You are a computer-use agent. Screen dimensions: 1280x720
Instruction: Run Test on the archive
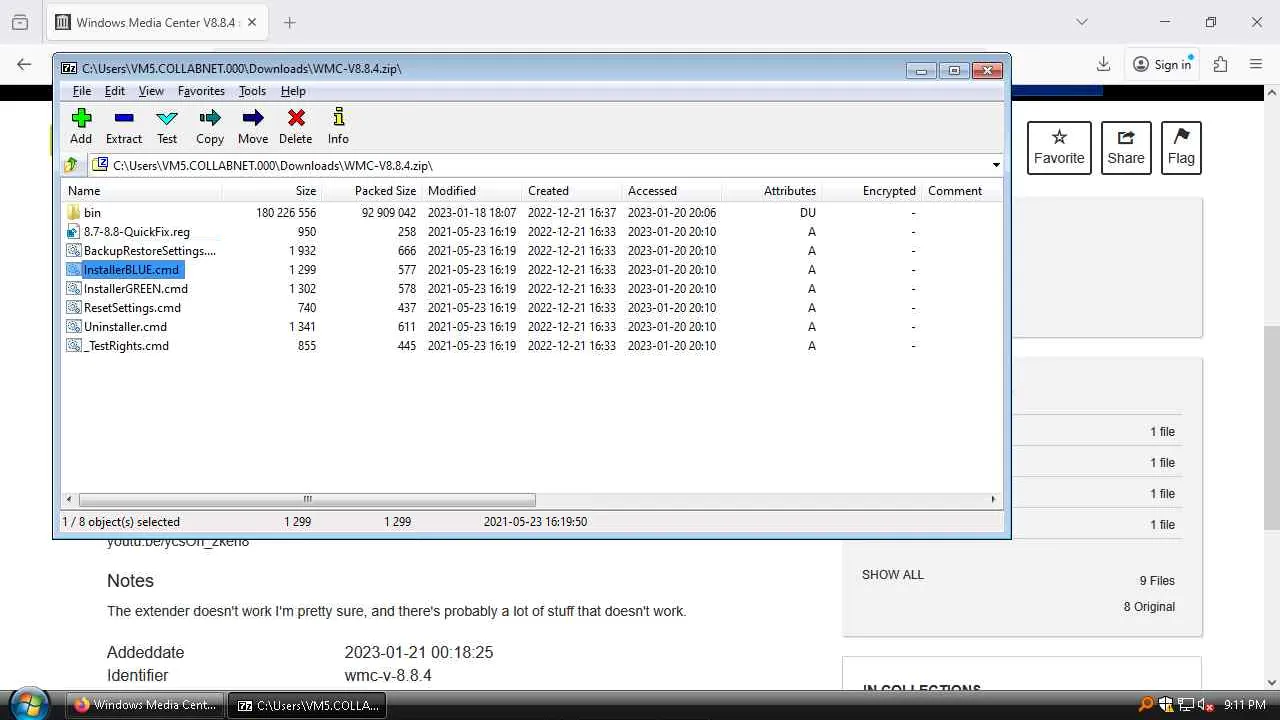click(x=167, y=126)
